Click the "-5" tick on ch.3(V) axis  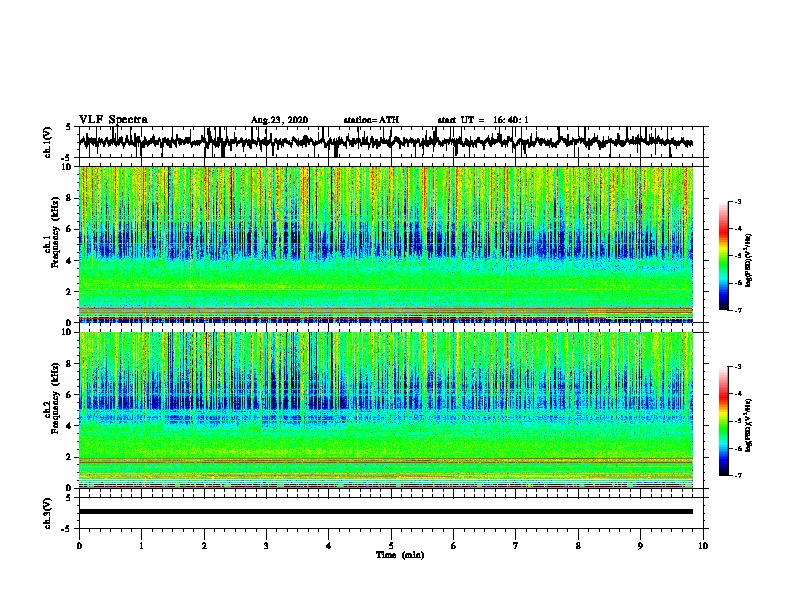pyautogui.click(x=68, y=529)
